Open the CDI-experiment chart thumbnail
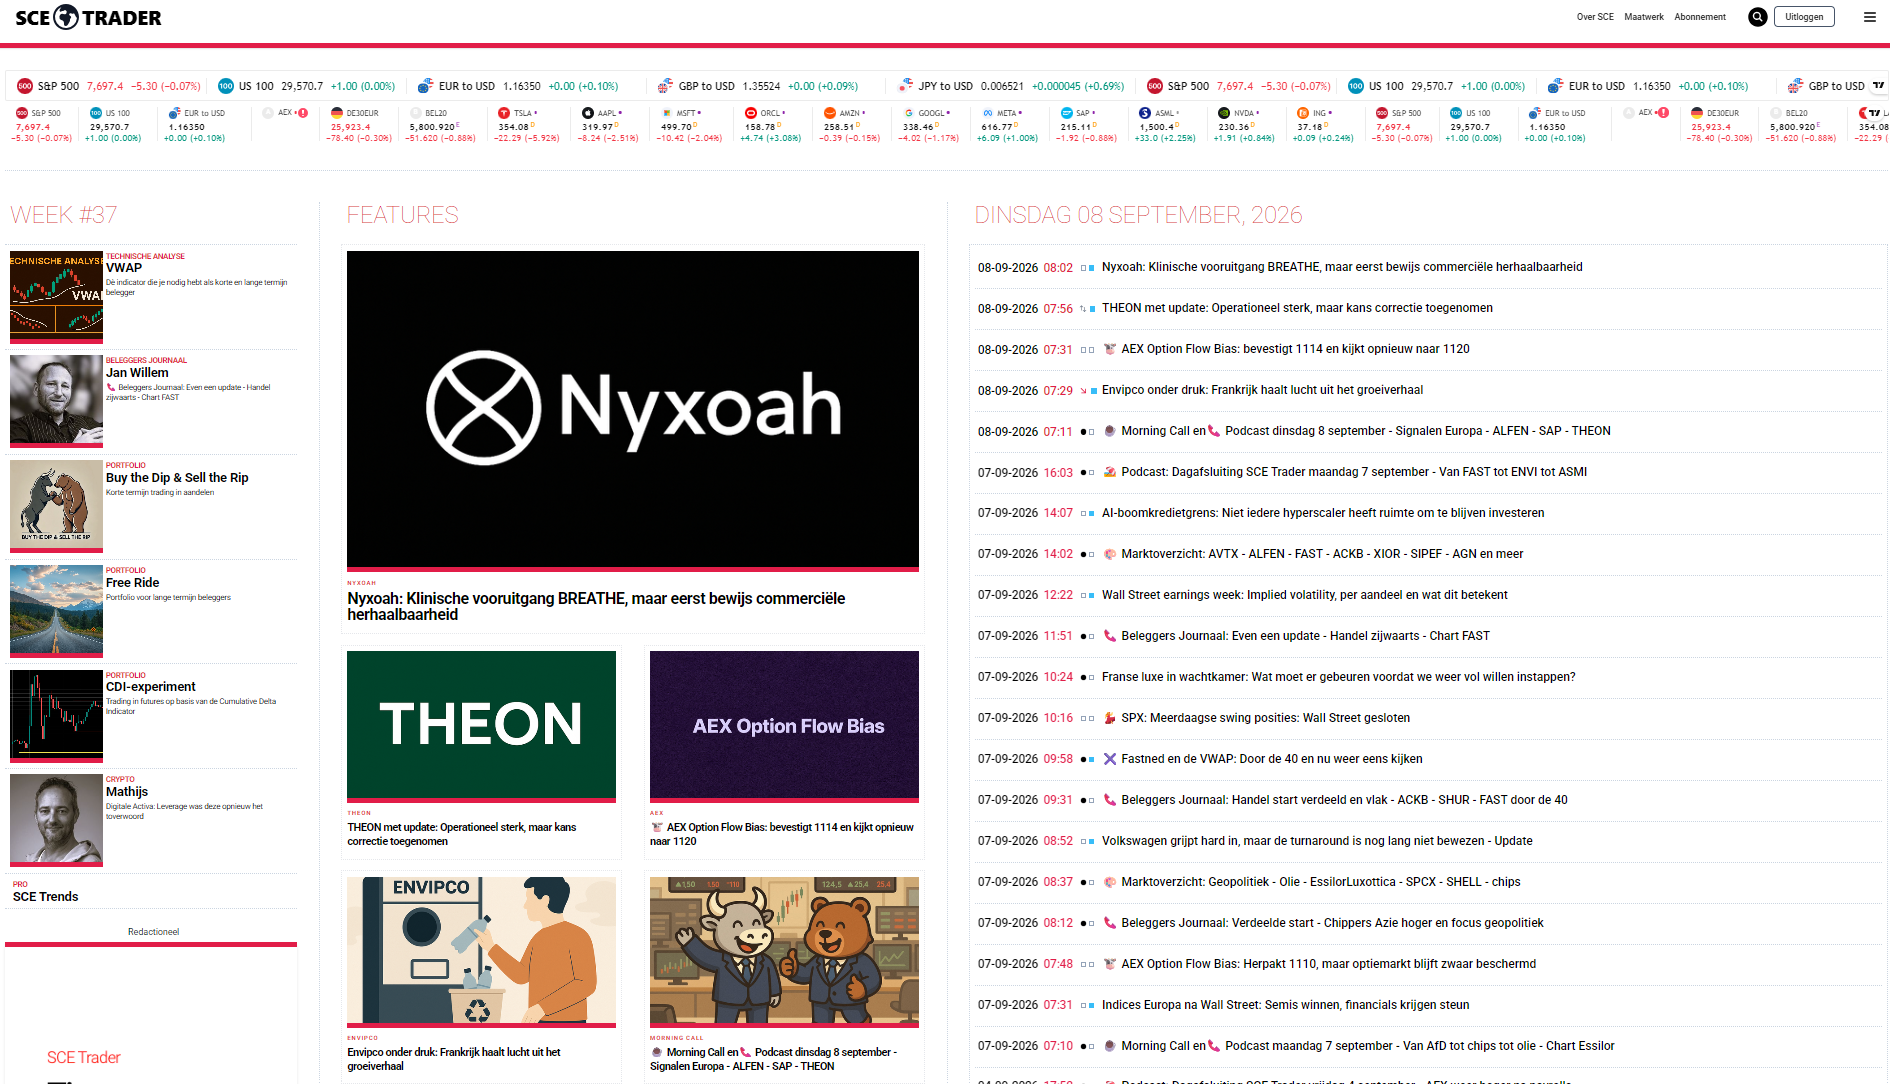 [56, 715]
